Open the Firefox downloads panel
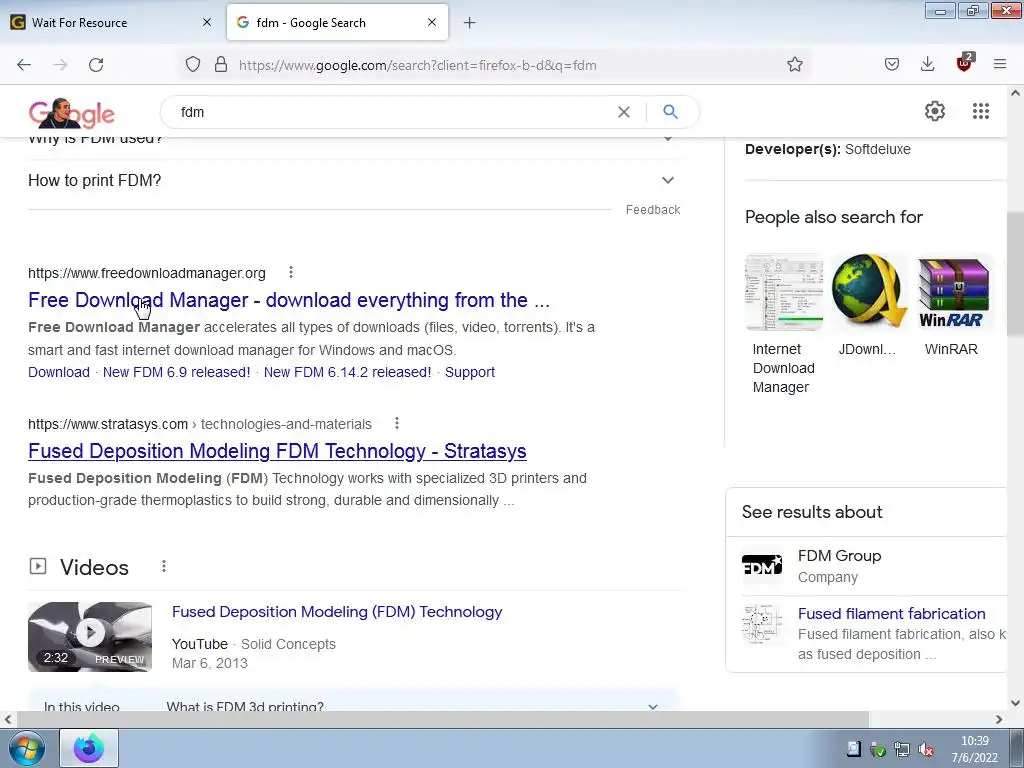Viewport: 1024px width, 768px height. [927, 64]
